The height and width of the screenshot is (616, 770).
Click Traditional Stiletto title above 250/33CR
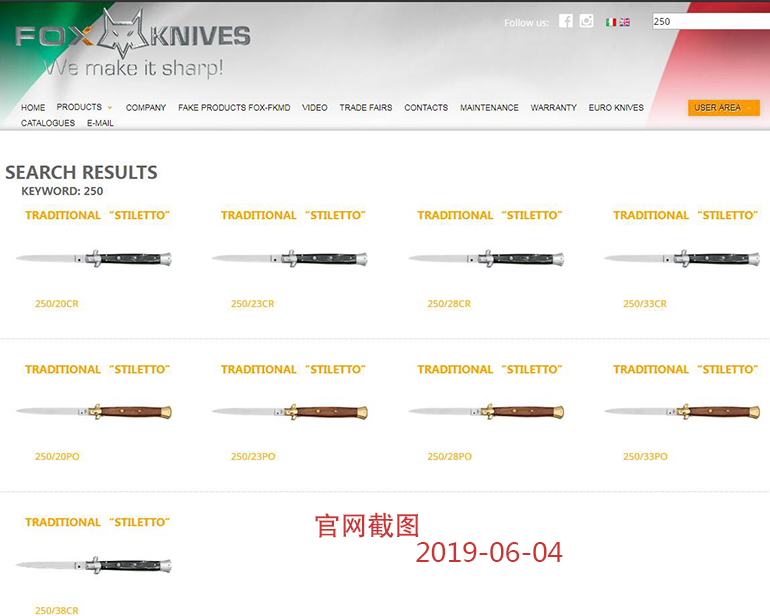click(x=686, y=215)
